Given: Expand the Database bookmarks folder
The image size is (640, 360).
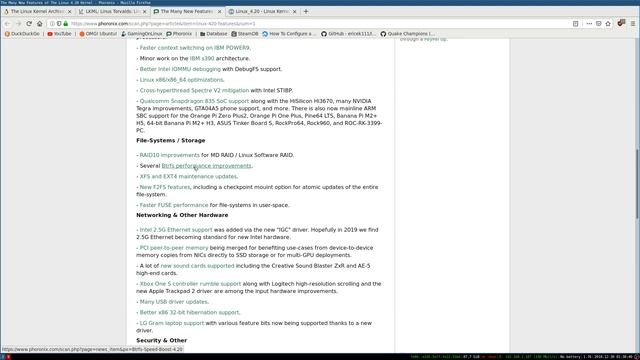Looking at the screenshot, I should [213, 34].
